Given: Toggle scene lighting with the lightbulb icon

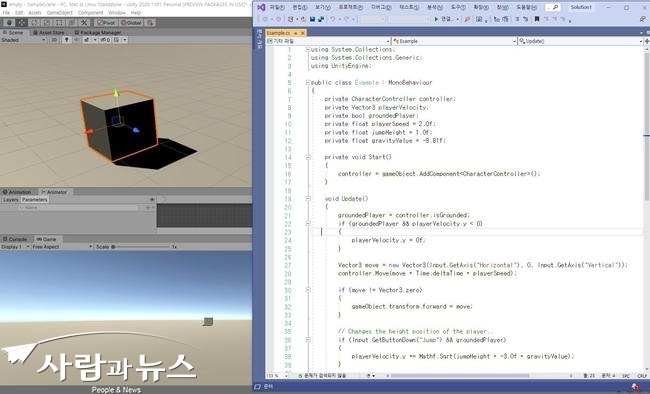Looking at the screenshot, I should (66, 40).
